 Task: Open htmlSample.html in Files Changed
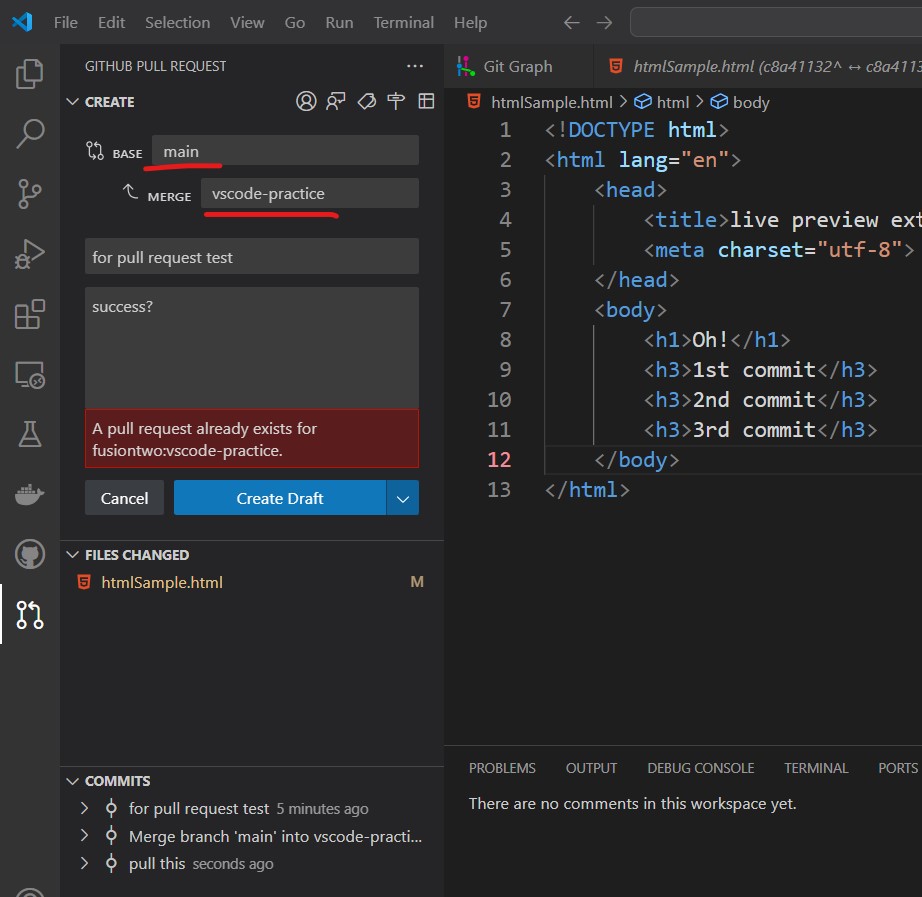pyautogui.click(x=162, y=582)
